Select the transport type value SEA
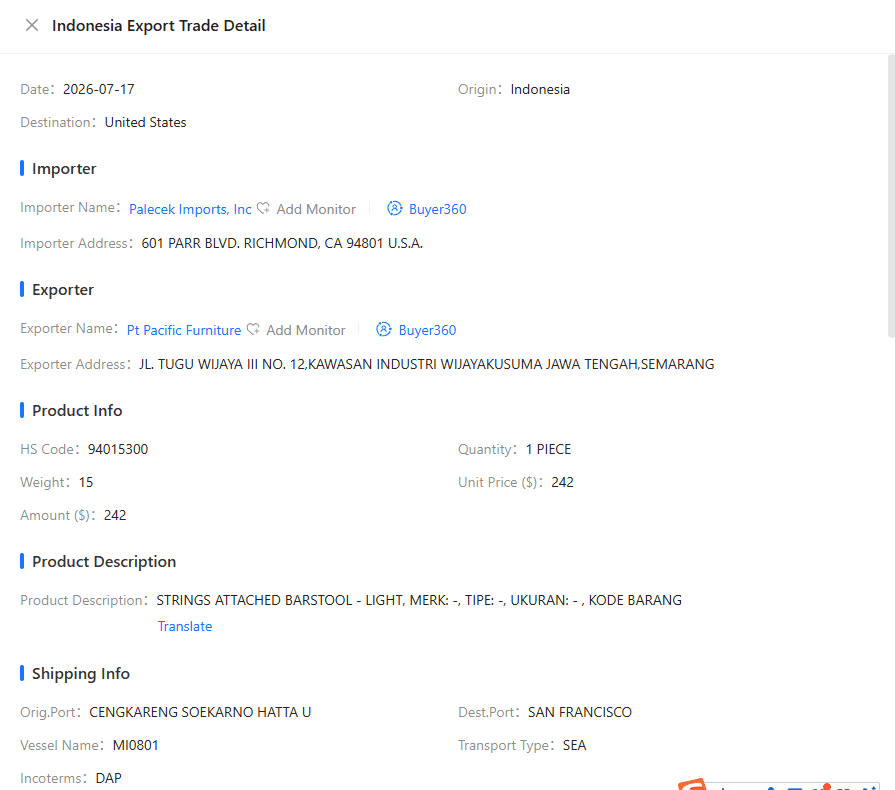 pos(574,745)
